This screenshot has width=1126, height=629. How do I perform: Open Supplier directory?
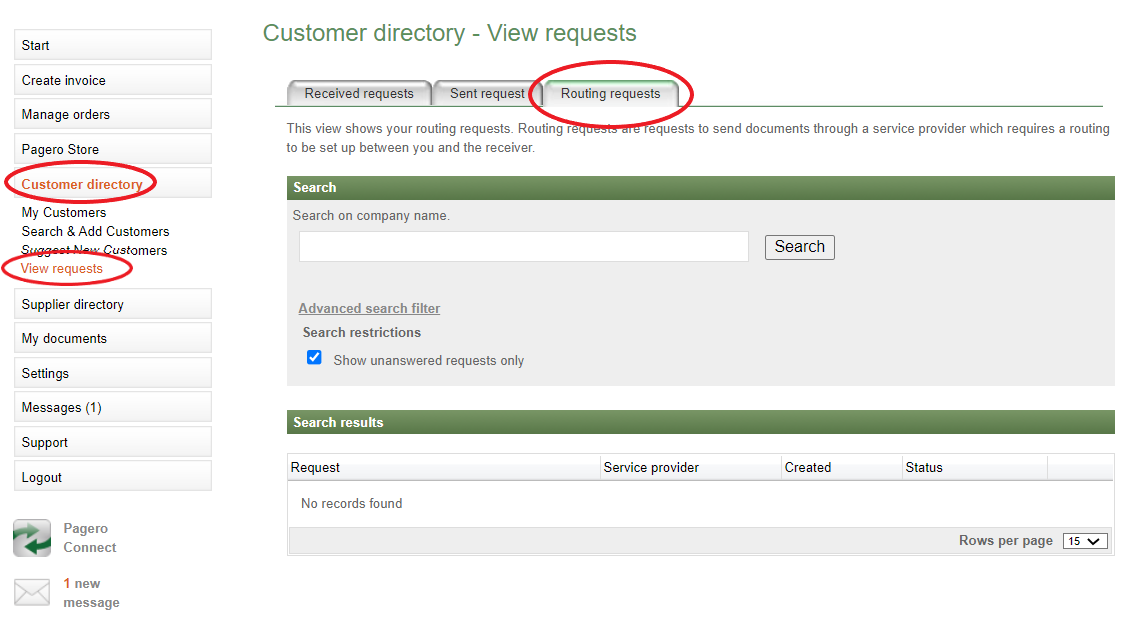(x=113, y=304)
